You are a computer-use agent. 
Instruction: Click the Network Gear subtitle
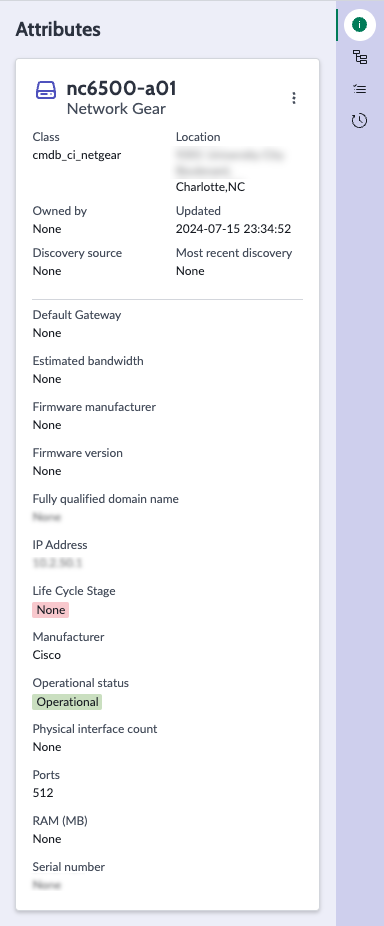(x=116, y=109)
